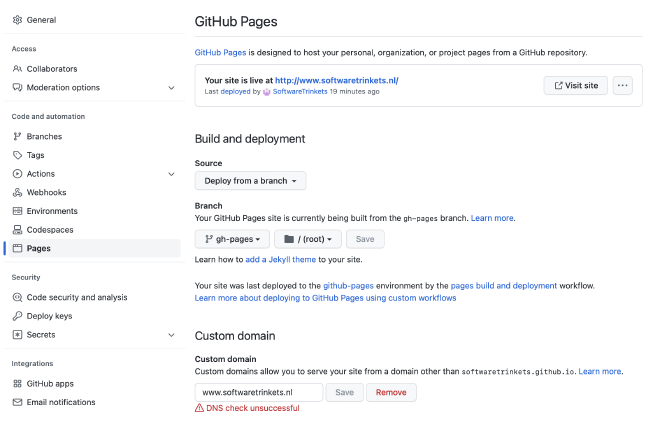The height and width of the screenshot is (422, 660).
Task: Open Code security and analysis settings
Action: coord(76,297)
